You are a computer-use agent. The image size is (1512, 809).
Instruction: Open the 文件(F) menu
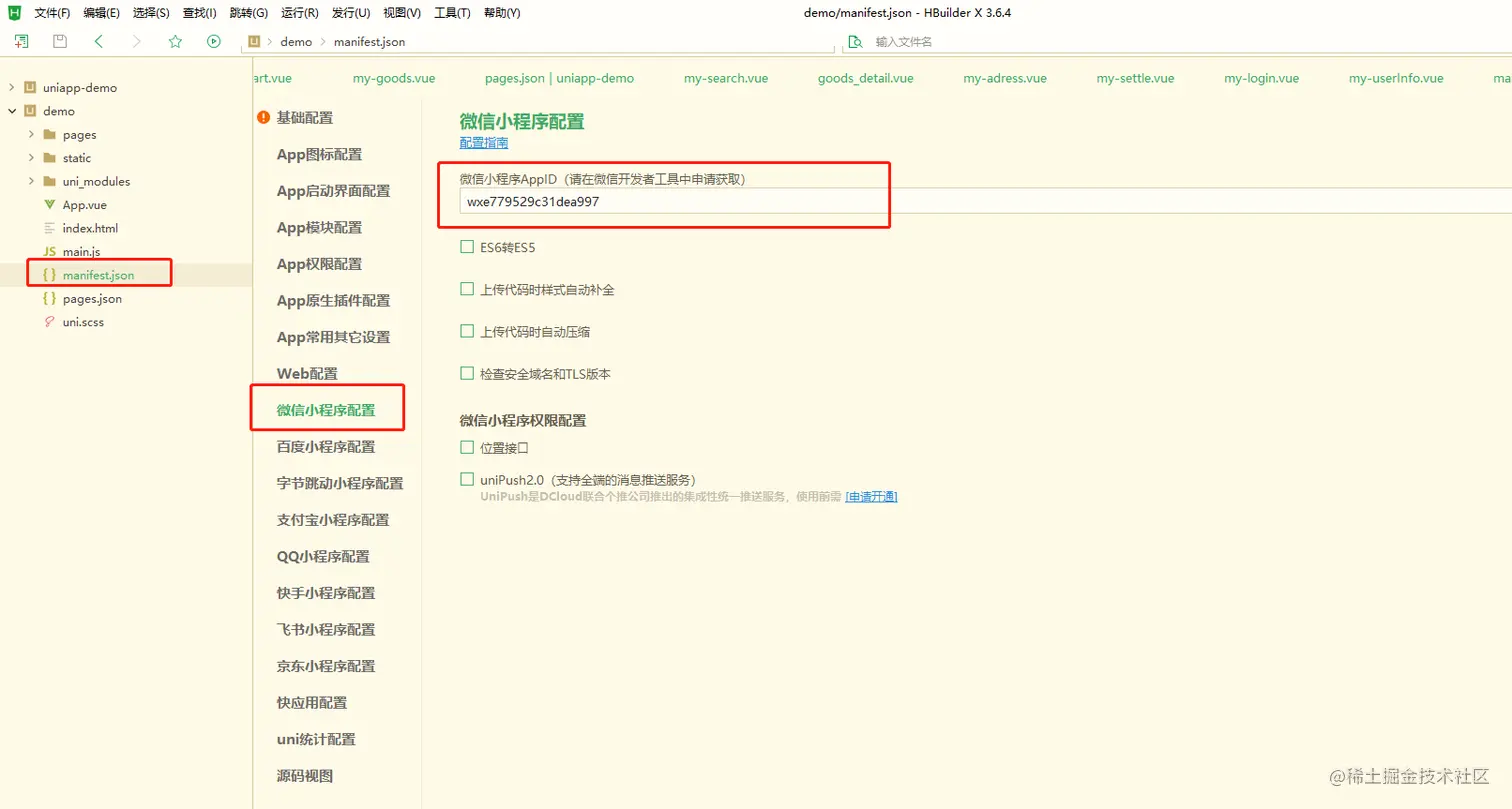pos(52,13)
